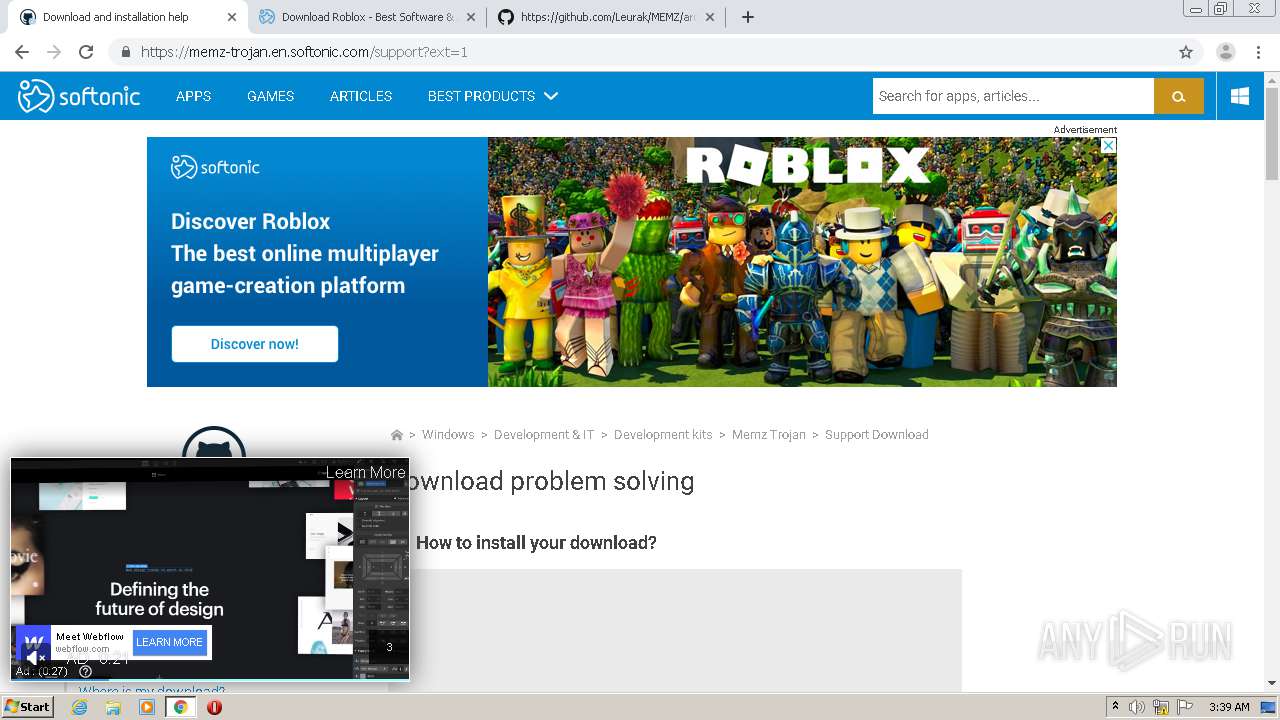Click the yellow search magnifier button
This screenshot has height=720, width=1280.
(x=1179, y=96)
